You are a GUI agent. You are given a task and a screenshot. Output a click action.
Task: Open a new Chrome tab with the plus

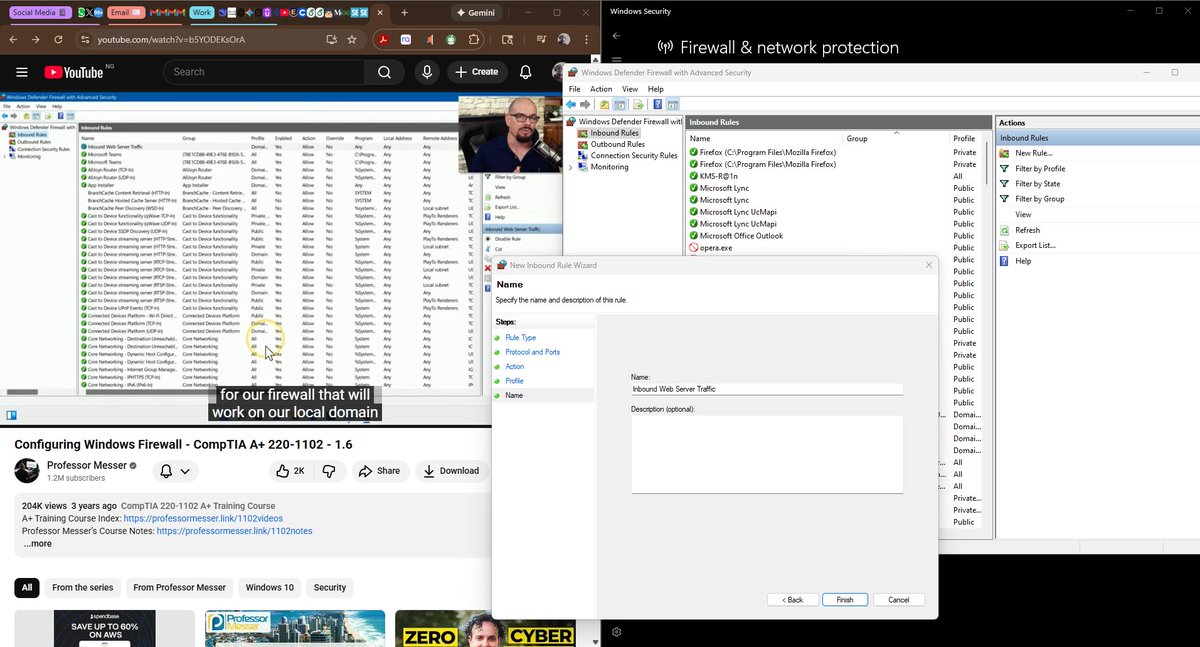tap(404, 13)
